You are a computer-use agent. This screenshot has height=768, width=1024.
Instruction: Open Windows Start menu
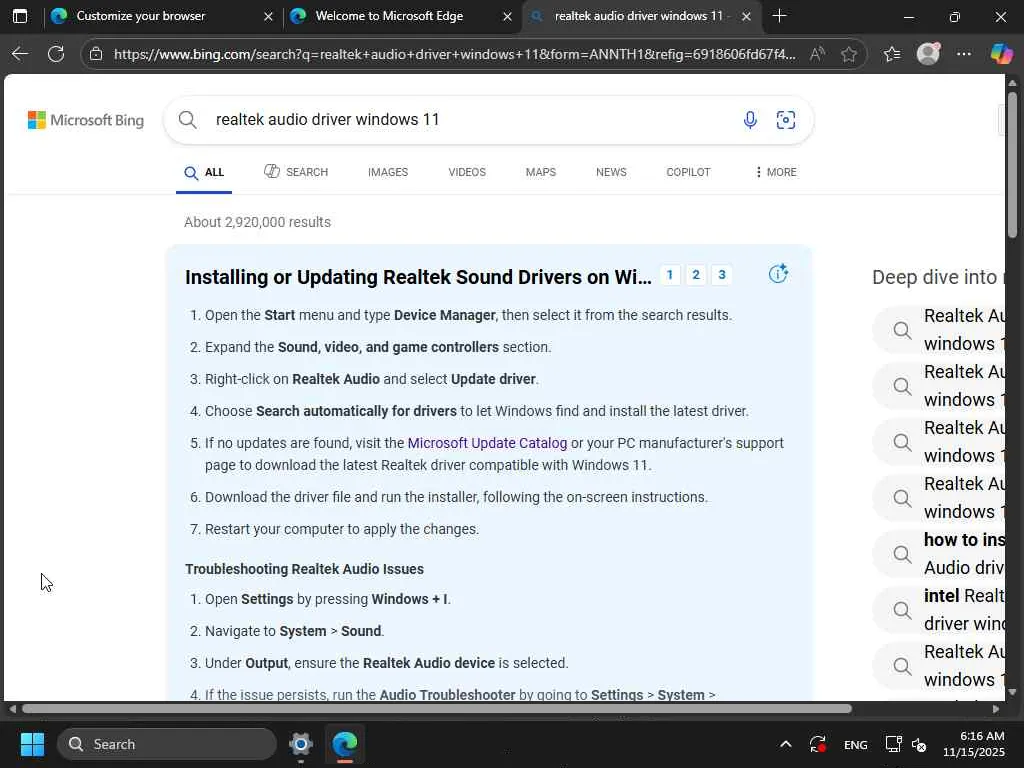32,744
